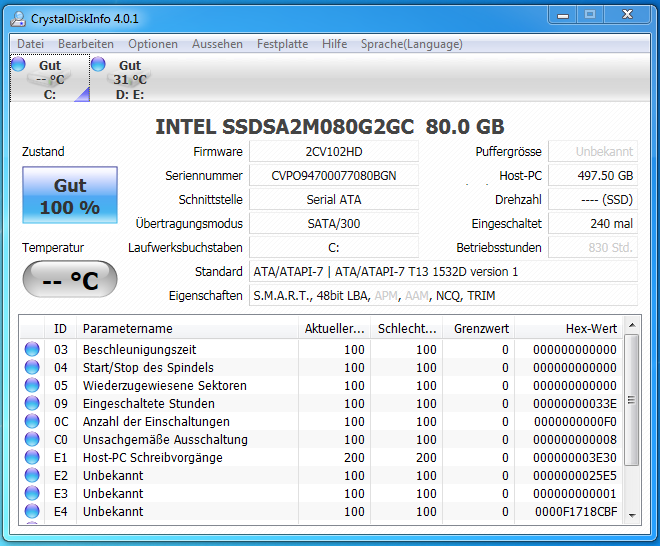Click blue status orb on C: drive tab
660x546 pixels.
pos(19,64)
